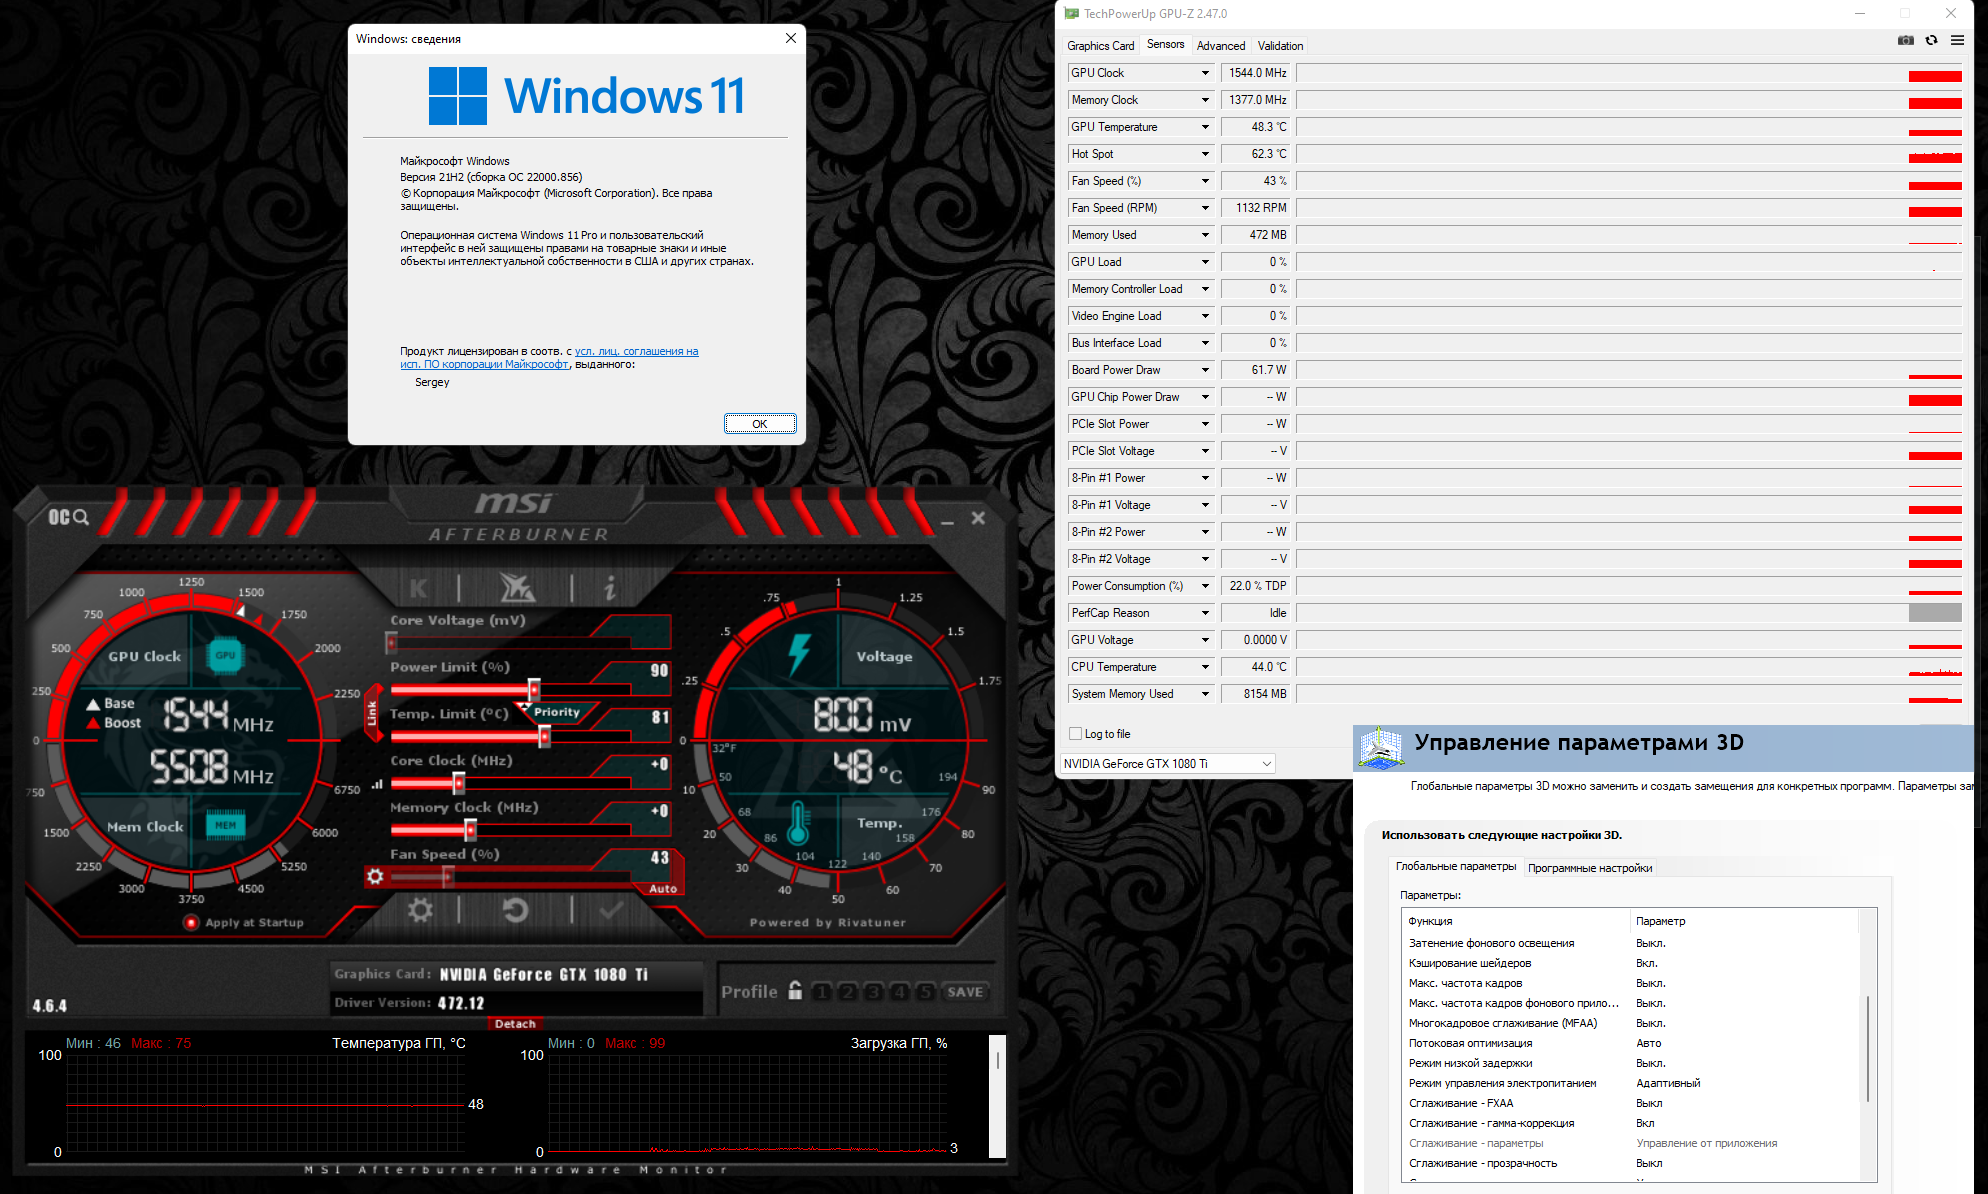Open MSI Afterburner settings gear icon
Screen dimensions: 1988x1194
[420, 909]
